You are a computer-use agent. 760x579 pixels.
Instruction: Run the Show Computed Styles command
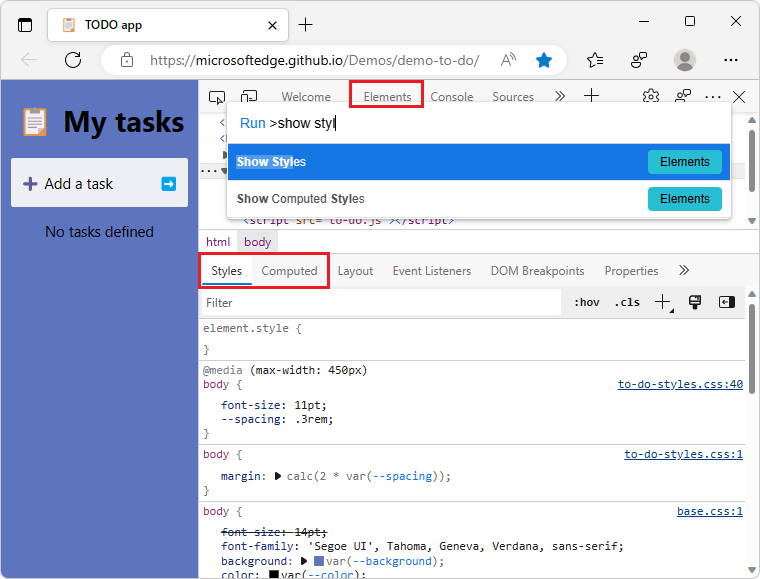point(479,199)
